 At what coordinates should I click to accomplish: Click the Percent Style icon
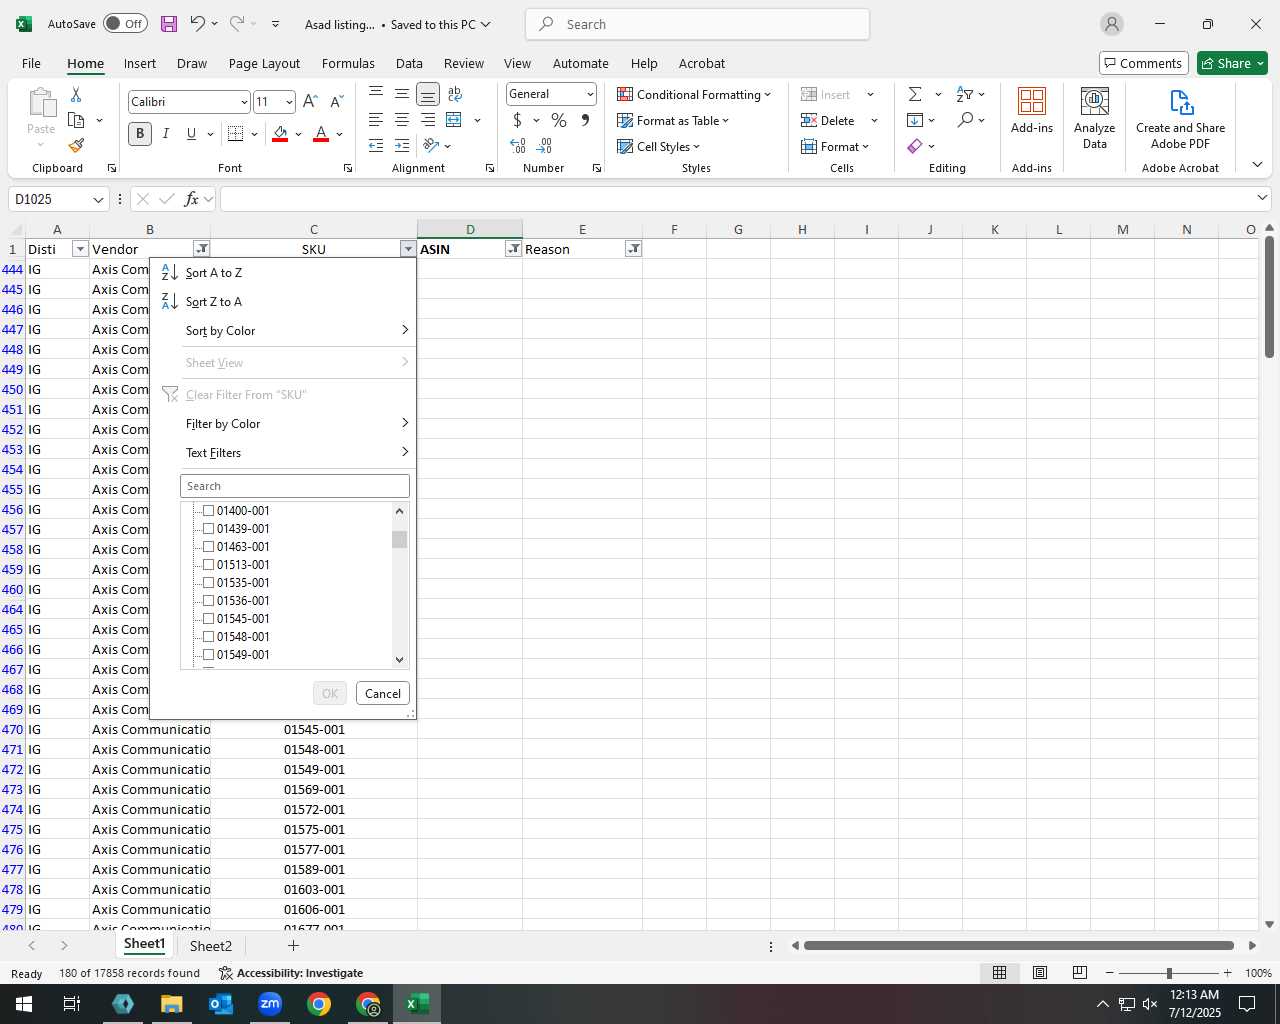(x=559, y=120)
